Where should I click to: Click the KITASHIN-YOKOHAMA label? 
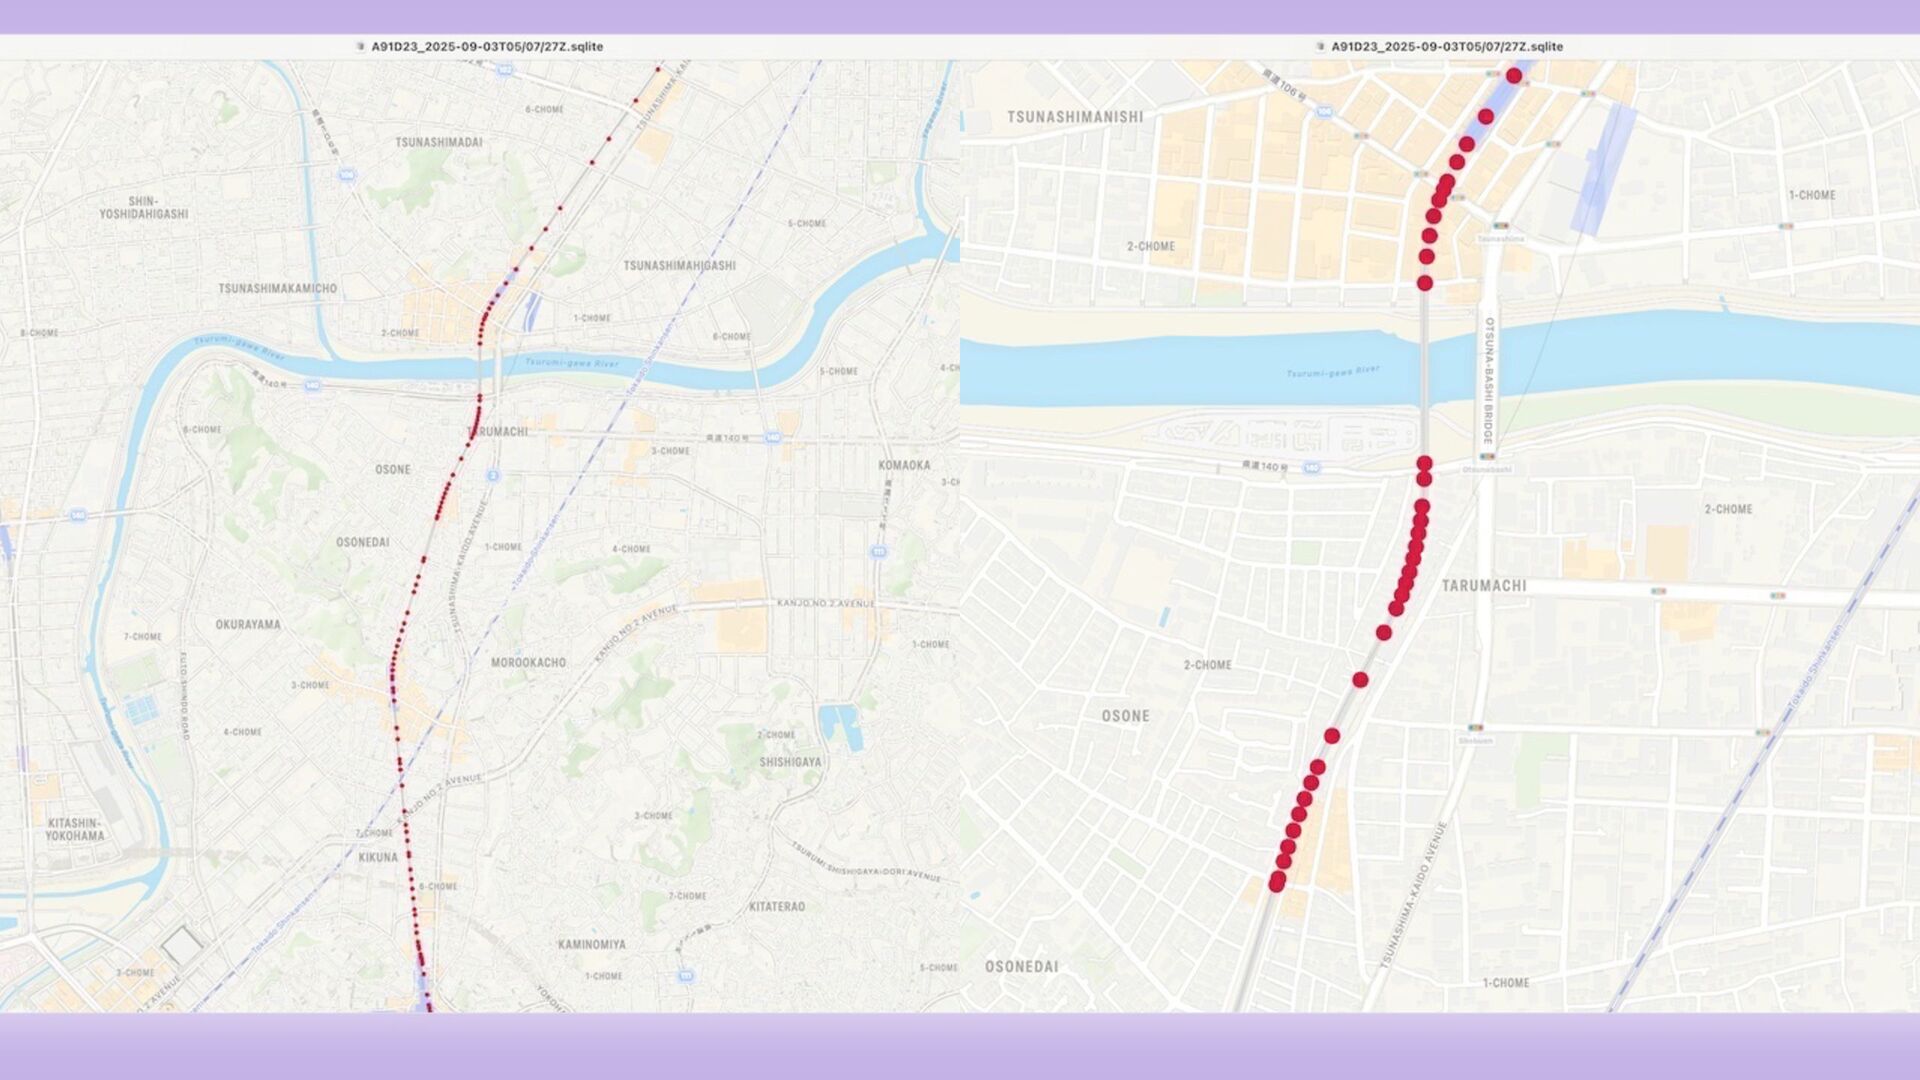point(75,829)
